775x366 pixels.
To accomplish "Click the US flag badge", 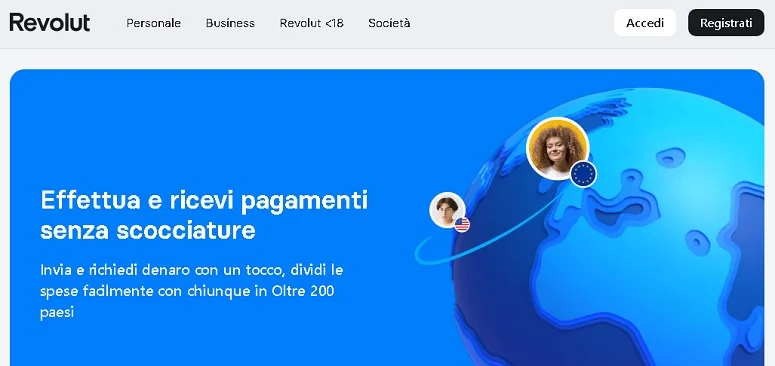I will (462, 225).
